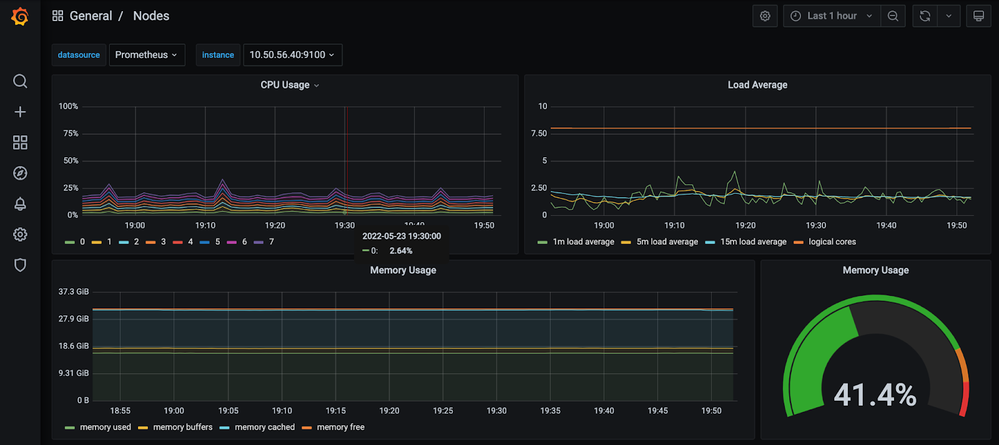Switch to TV cycle view mode
Image resolution: width=999 pixels, height=445 pixels.
979,16
